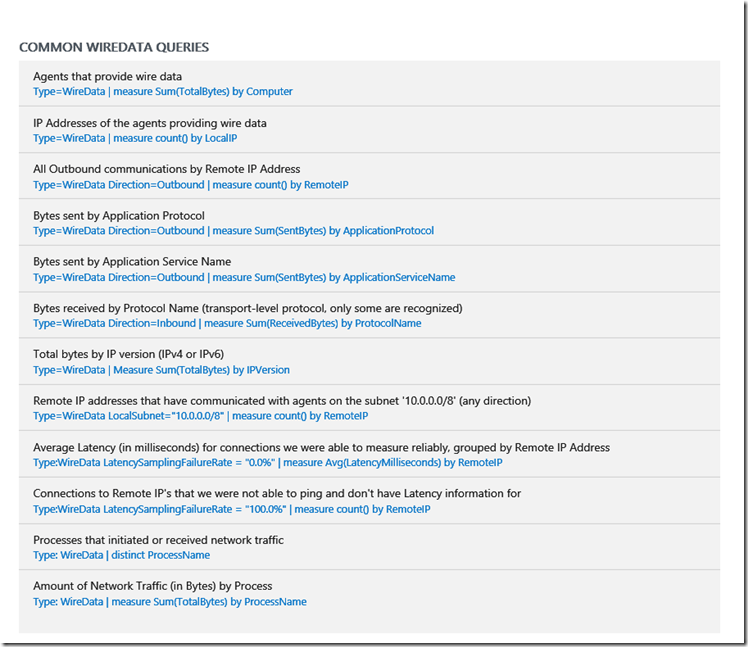Click the Avg(LatencyMilliseconds) by RemoteIP query link
The image size is (748, 647).
(x=267, y=463)
